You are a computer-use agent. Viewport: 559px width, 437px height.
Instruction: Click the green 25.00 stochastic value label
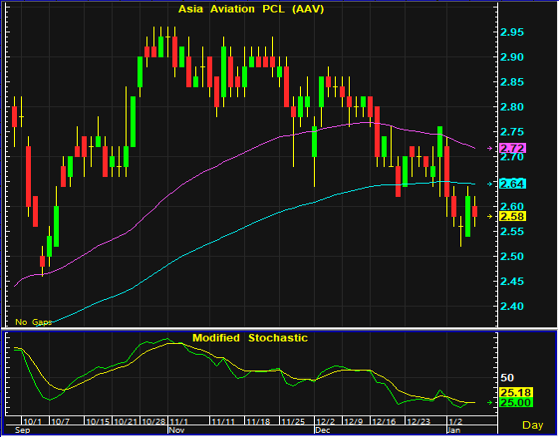coord(516,402)
